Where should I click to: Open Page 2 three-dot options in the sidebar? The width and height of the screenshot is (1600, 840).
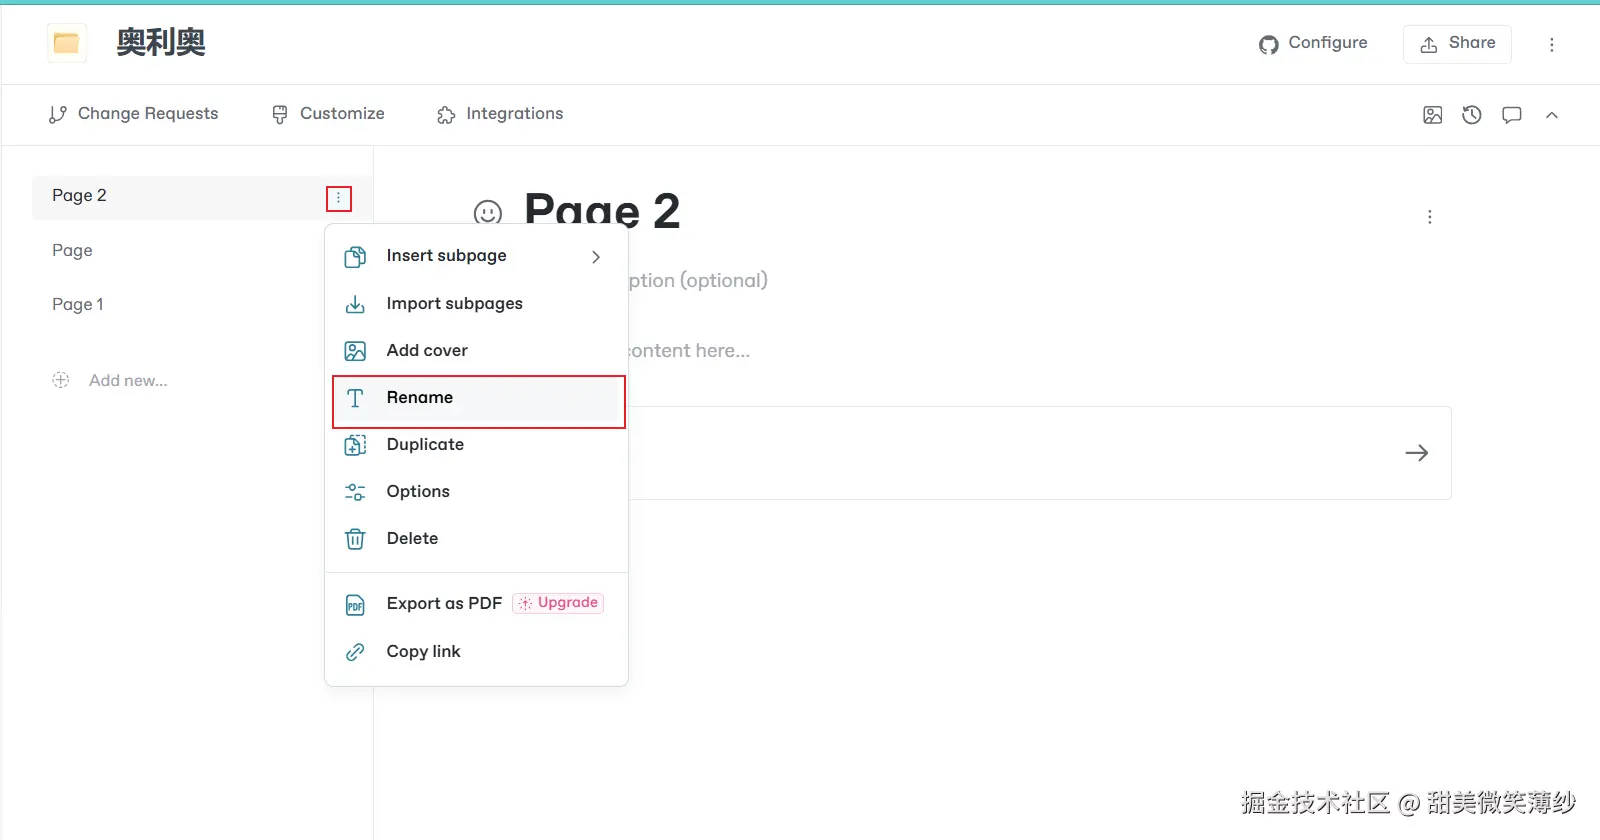coord(339,198)
